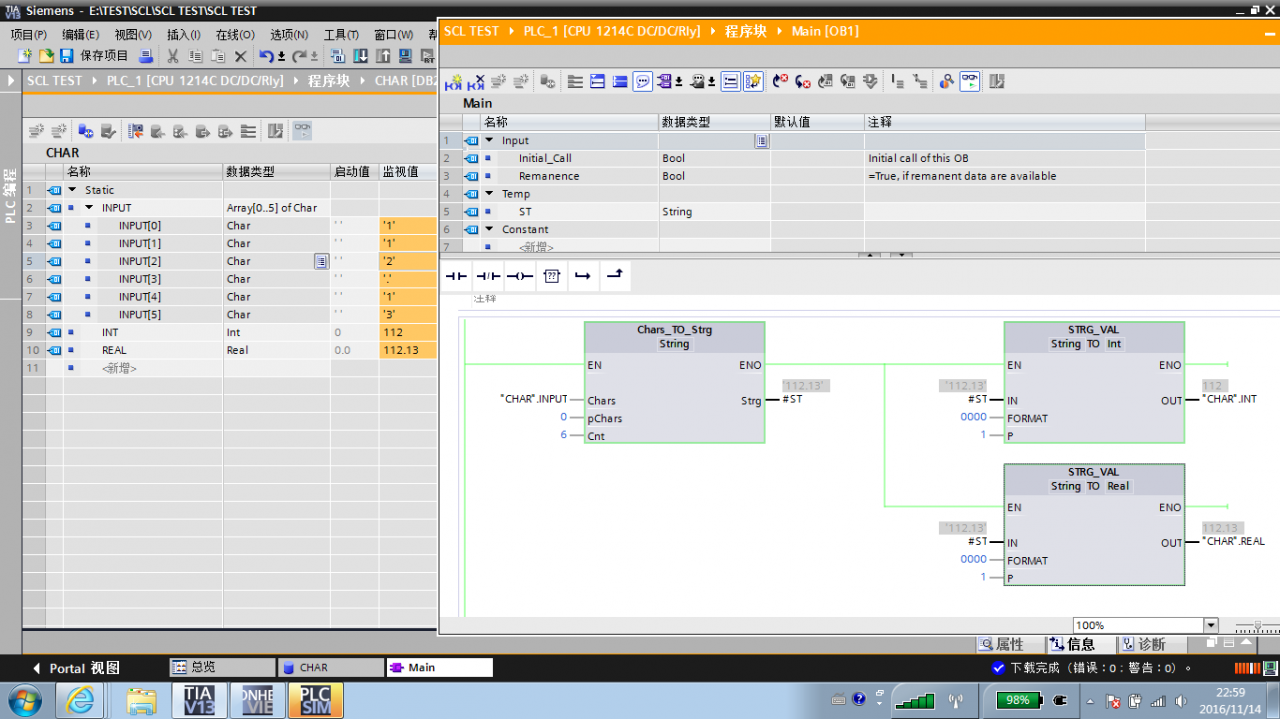Open the 在线(O) menu
This screenshot has width=1280, height=719.
(235, 34)
